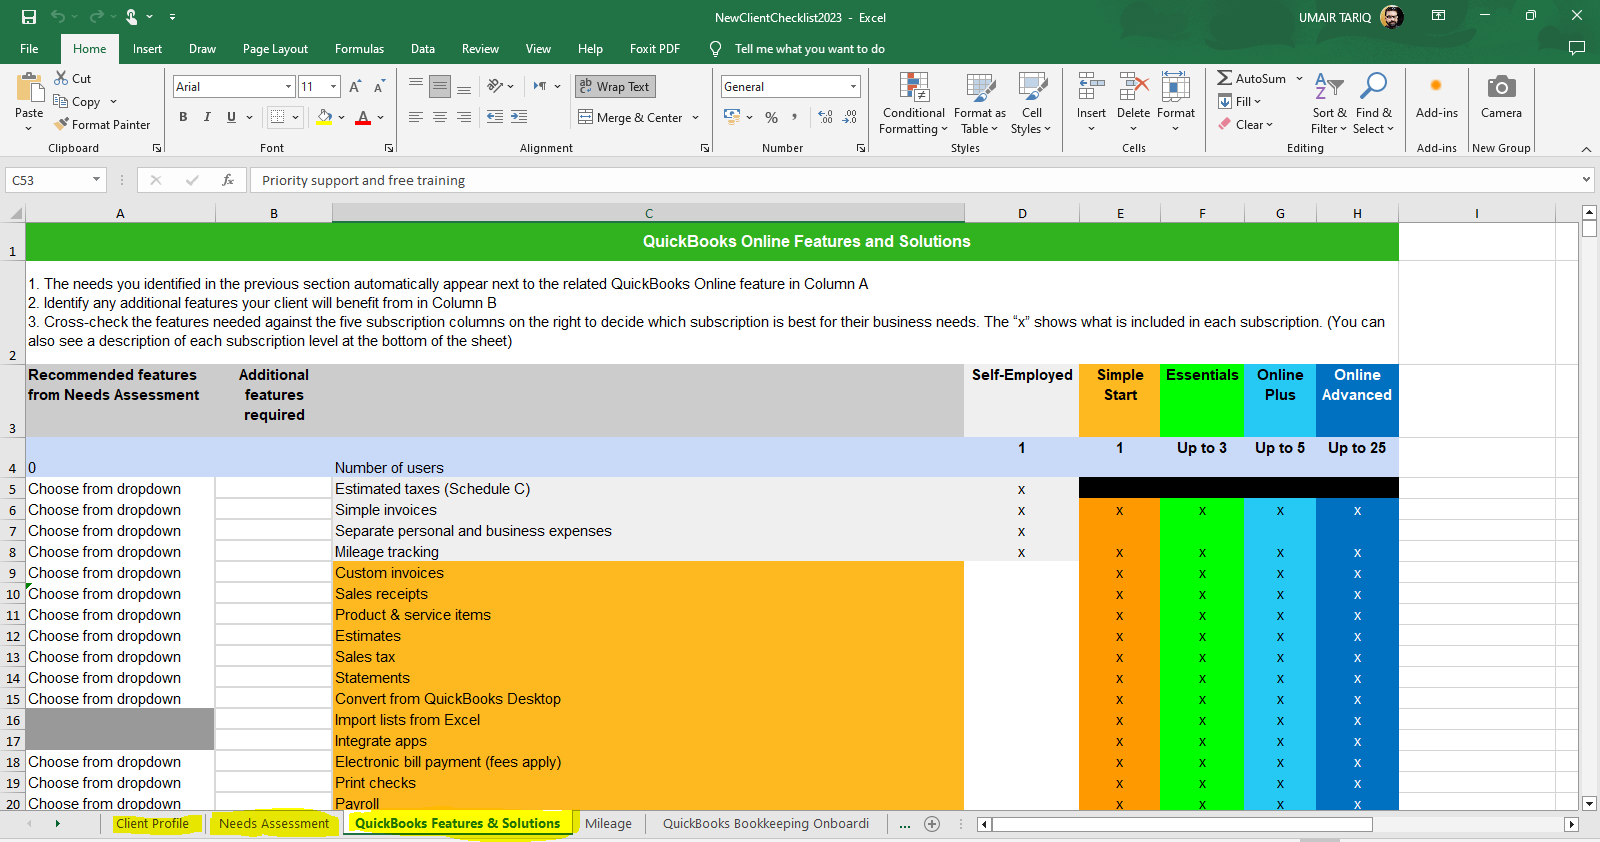Switch to the Page Layout ribbon tab
1600x842 pixels.
point(275,49)
